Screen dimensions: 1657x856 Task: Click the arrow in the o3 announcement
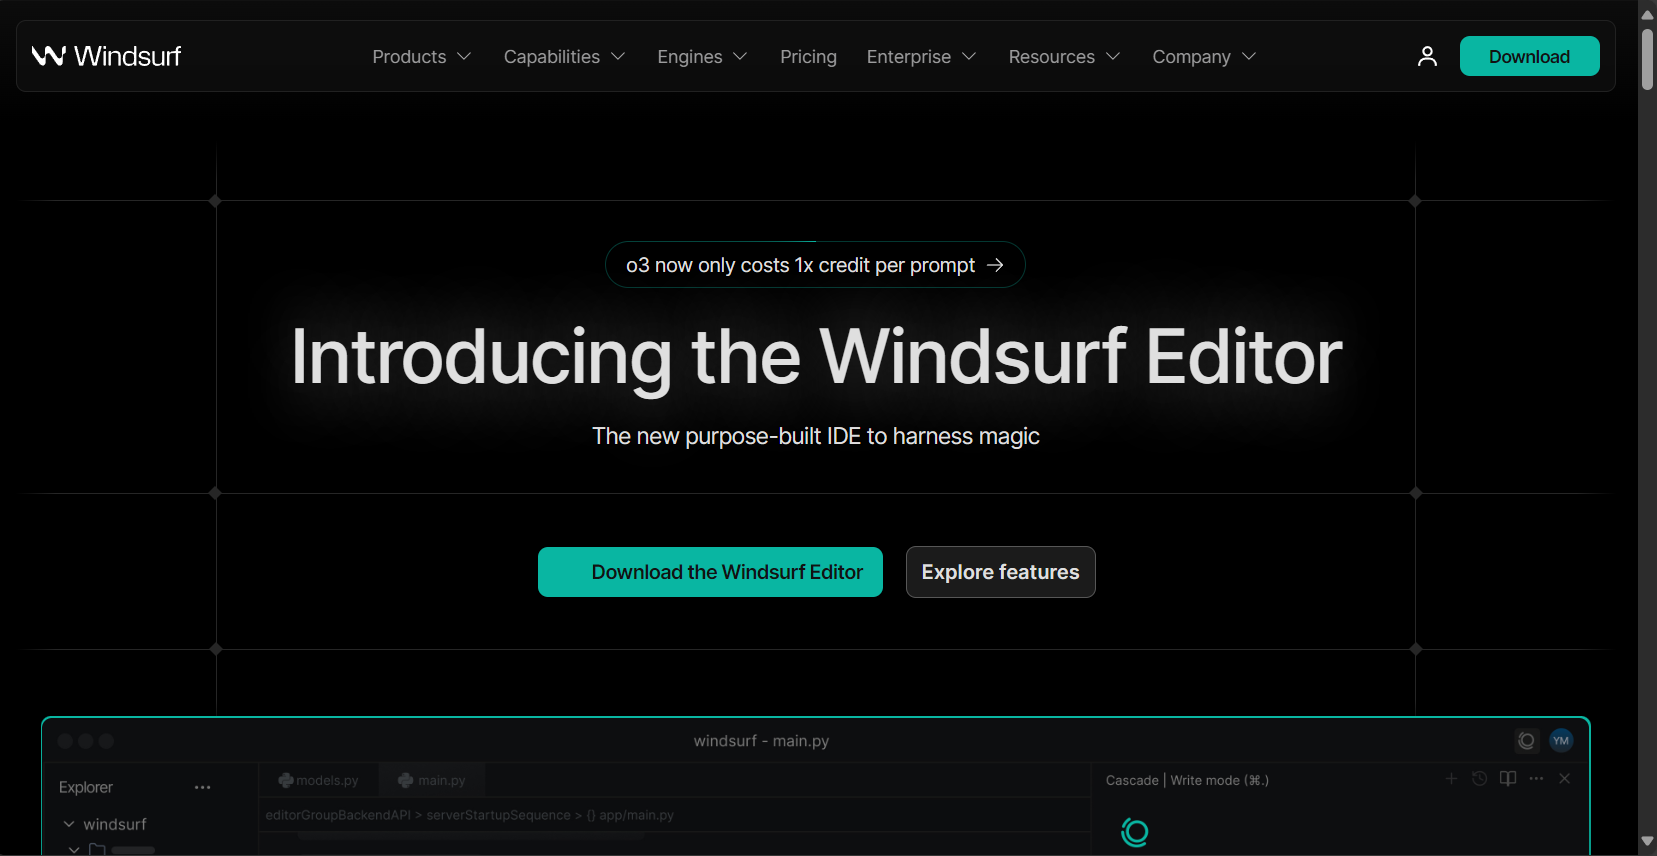(x=995, y=265)
